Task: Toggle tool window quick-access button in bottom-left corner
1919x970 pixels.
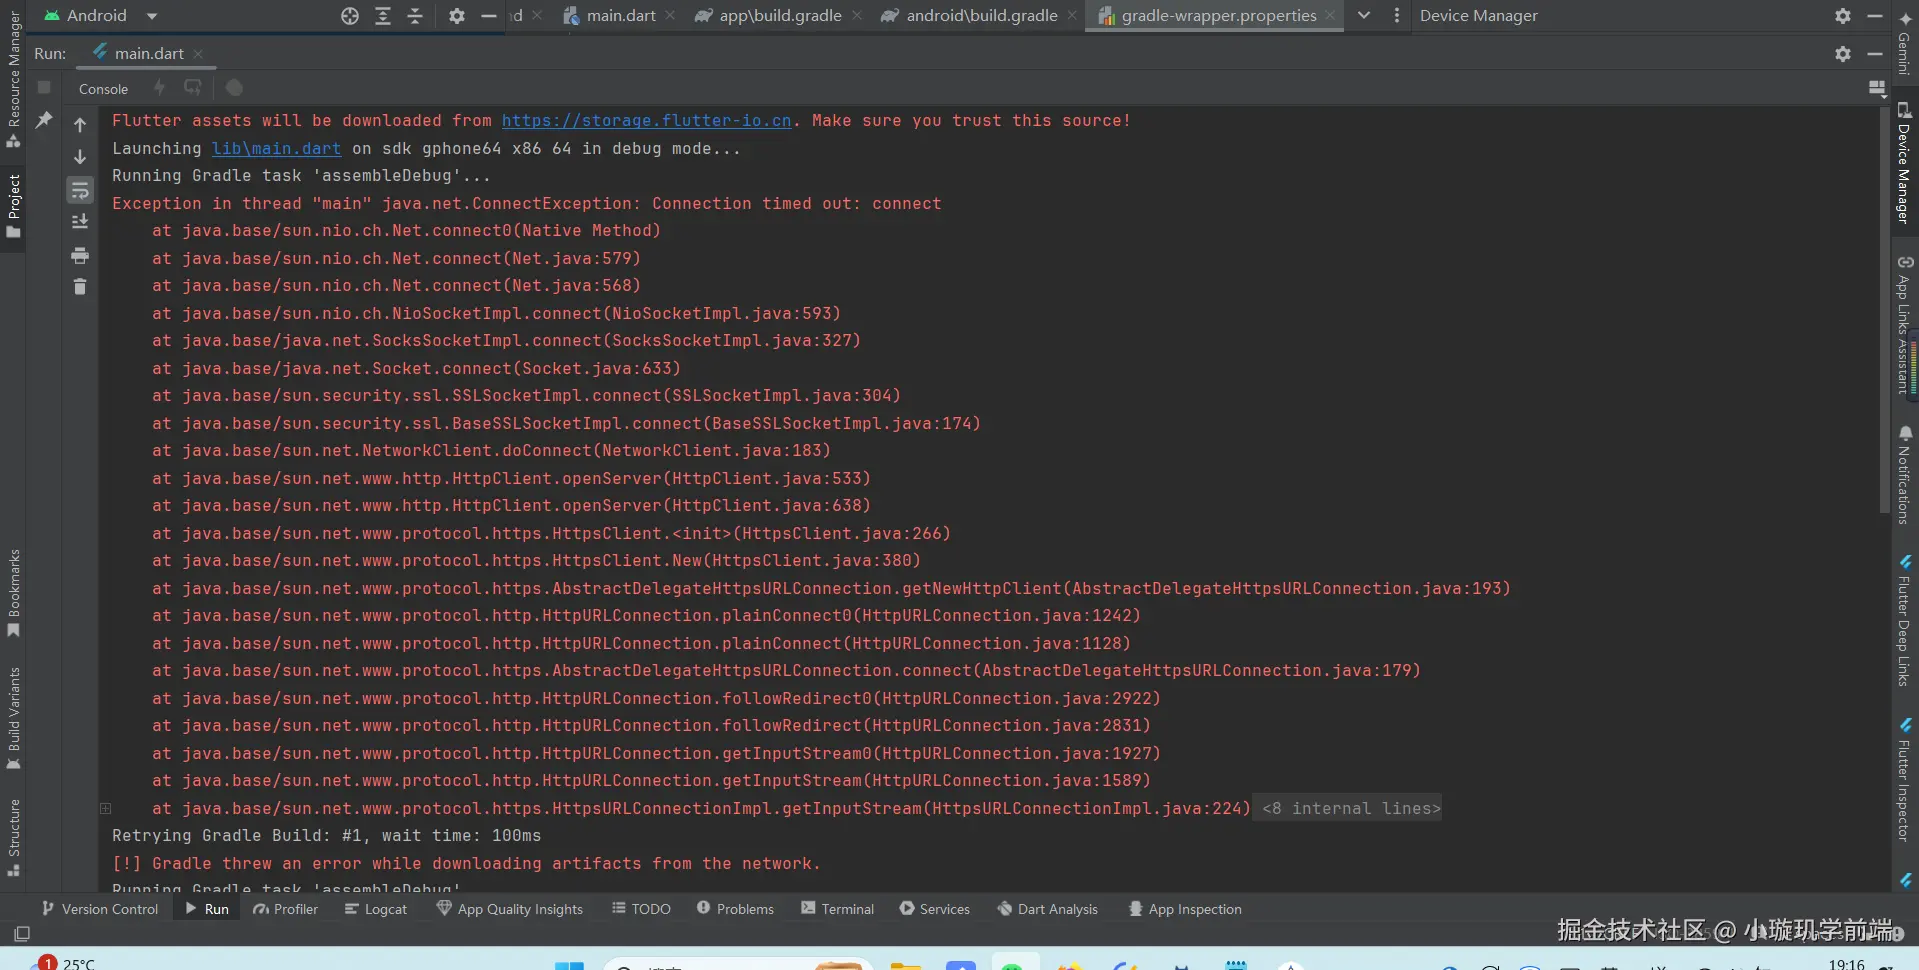Action: point(21,933)
